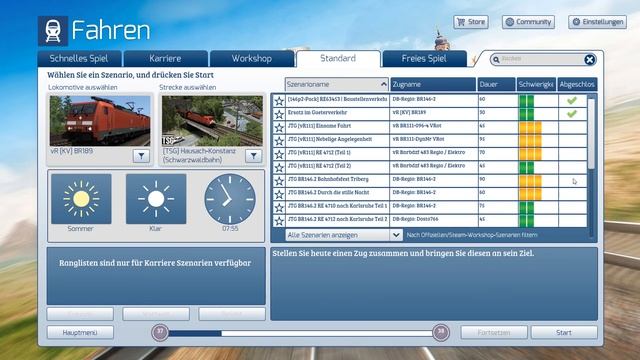Sort by Abgeschlossen column header
Viewport: 640px width, 360px height.
click(x=577, y=84)
